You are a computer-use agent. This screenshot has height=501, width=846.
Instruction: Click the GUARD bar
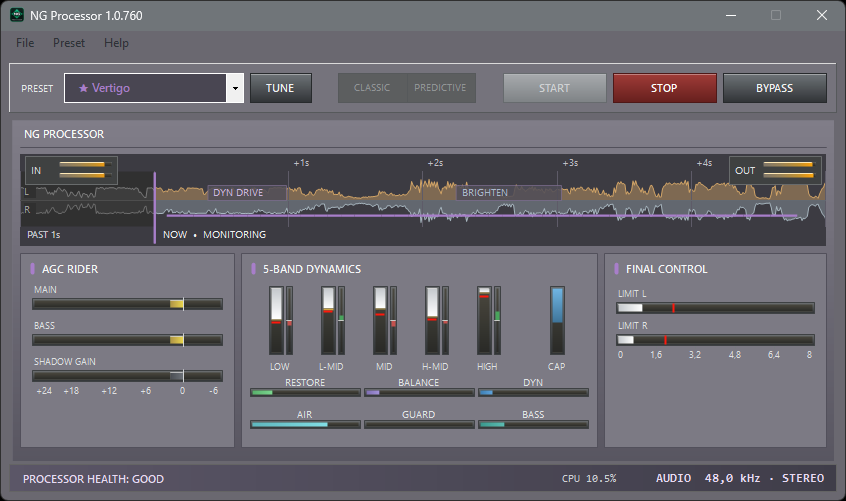pyautogui.click(x=419, y=424)
